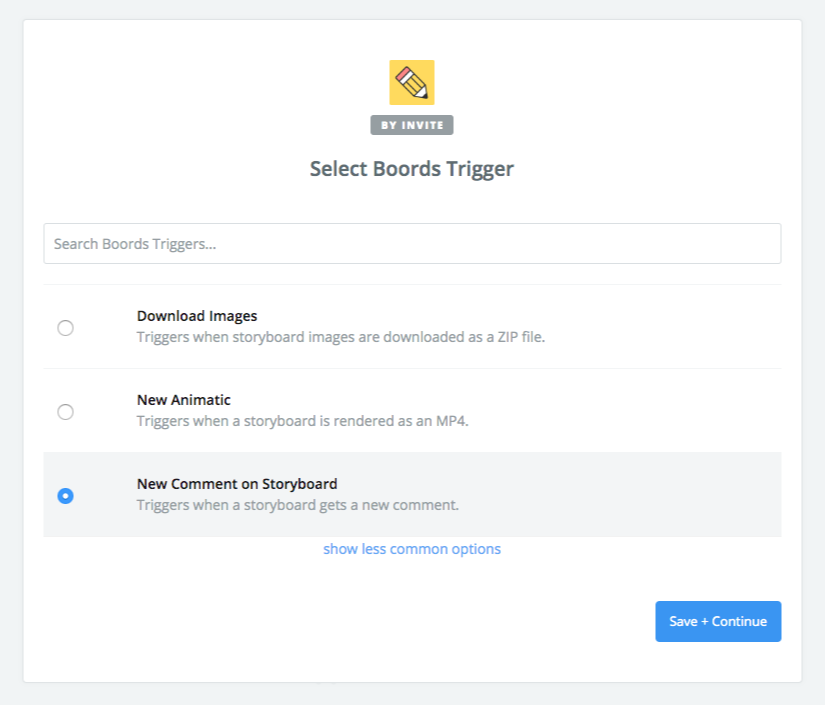Select the Download Images radio button

[x=65, y=328]
